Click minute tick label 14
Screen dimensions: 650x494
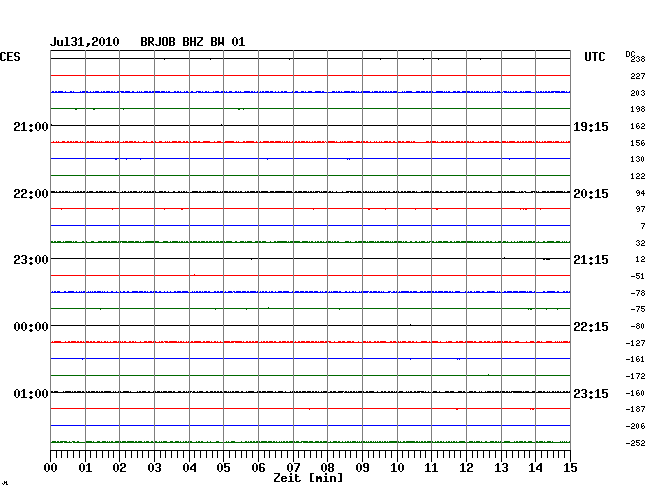(x=536, y=468)
